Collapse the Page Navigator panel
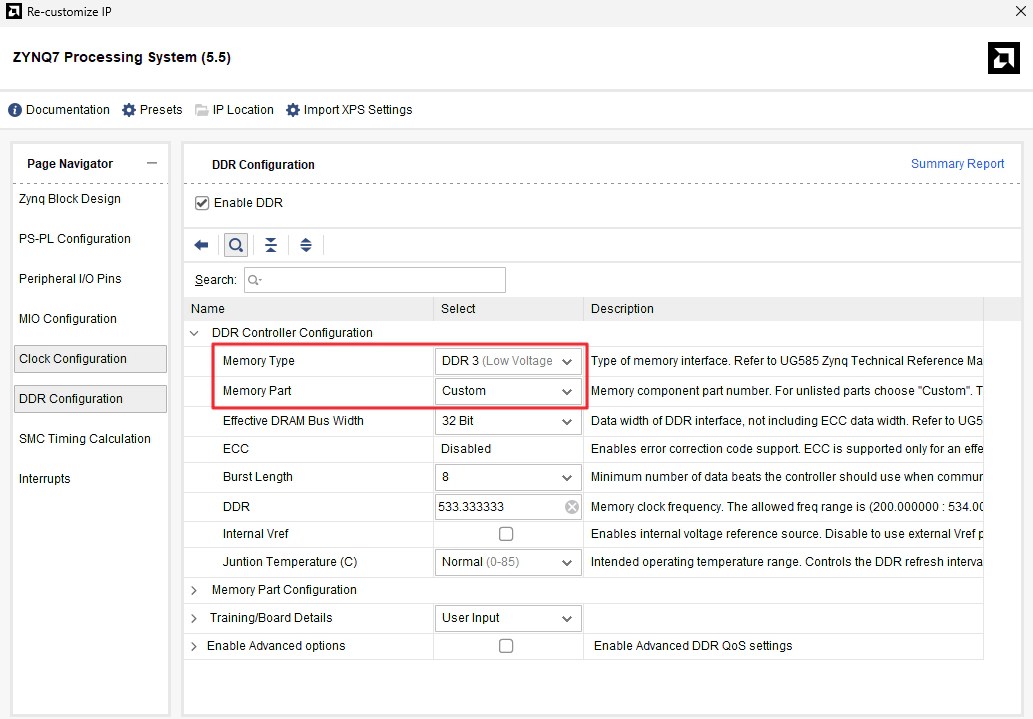This screenshot has width=1033, height=719. coord(152,163)
